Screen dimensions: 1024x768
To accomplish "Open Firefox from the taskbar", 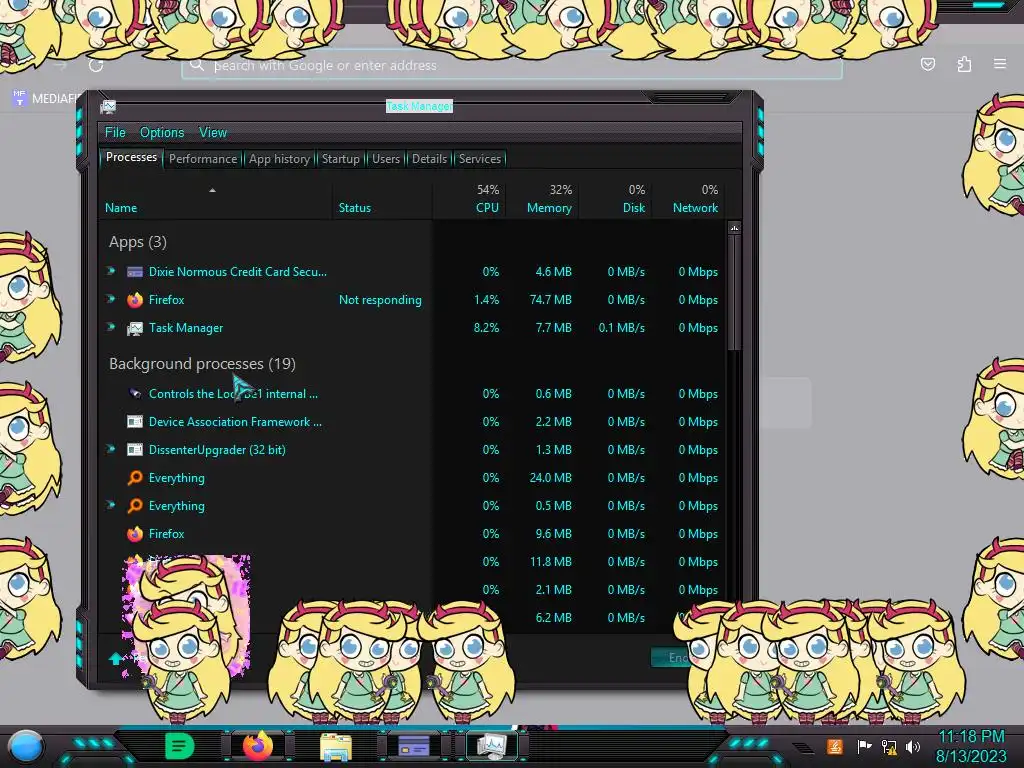I will click(258, 745).
